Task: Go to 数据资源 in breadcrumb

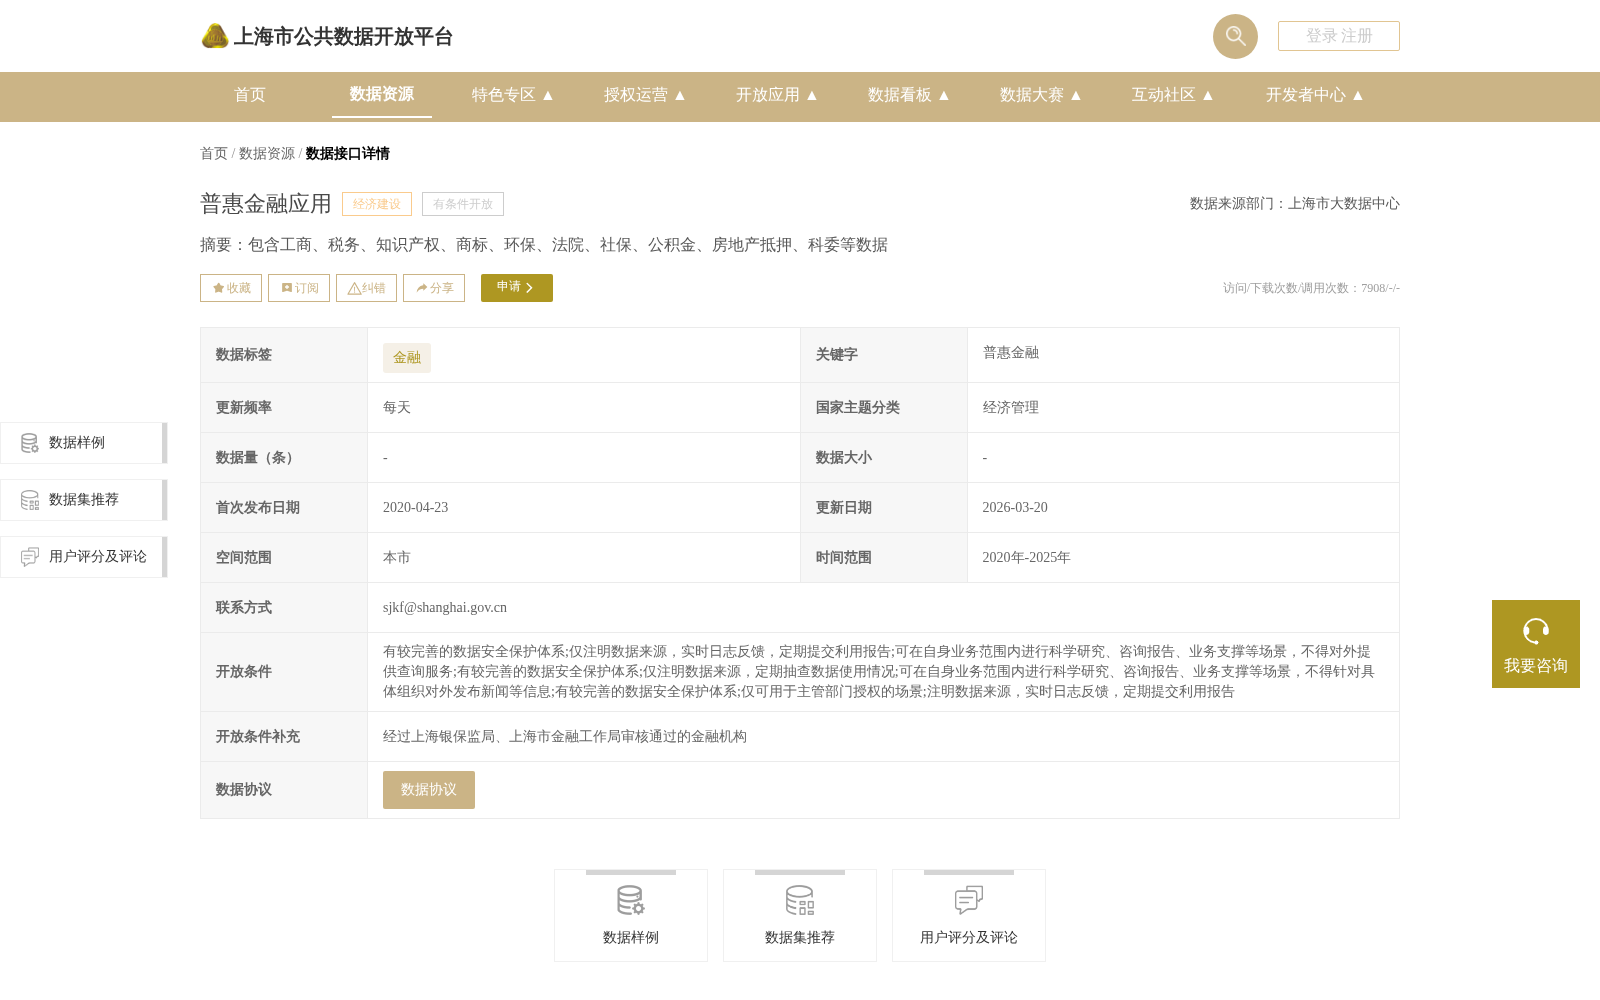Action: (267, 154)
